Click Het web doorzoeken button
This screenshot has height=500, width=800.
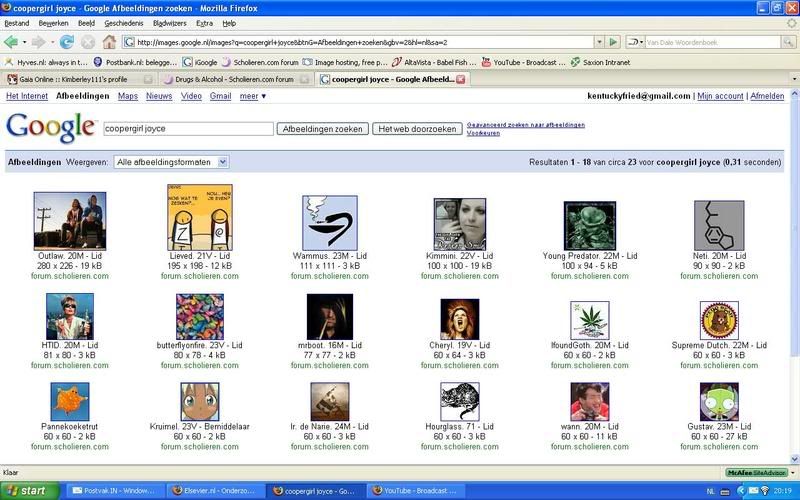(x=417, y=129)
